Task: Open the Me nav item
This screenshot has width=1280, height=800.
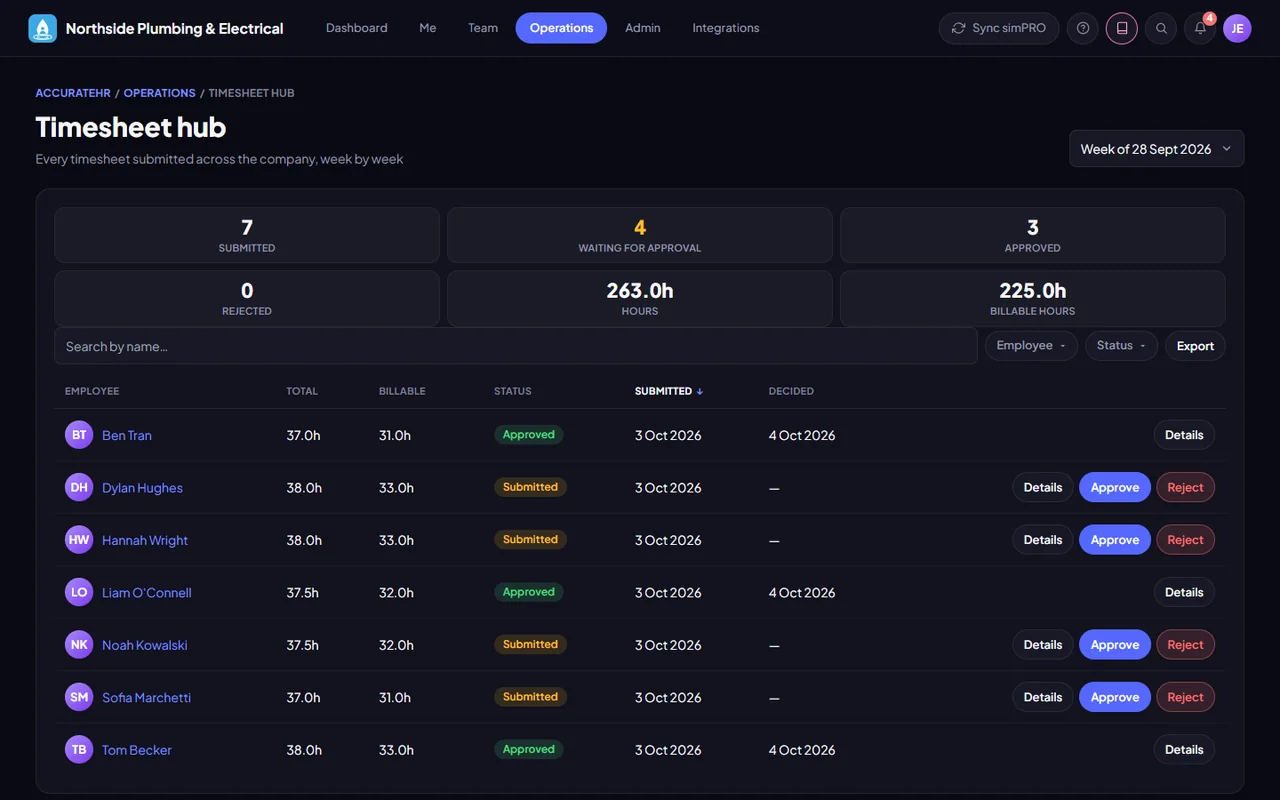Action: (428, 28)
